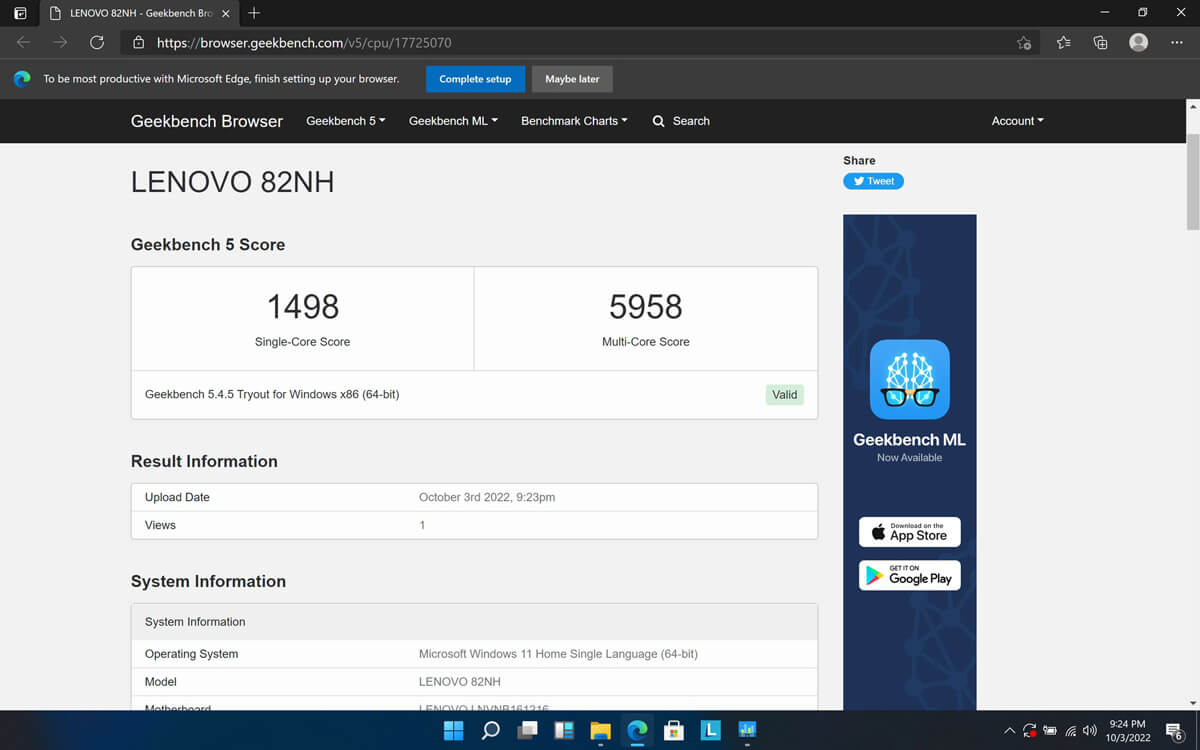Add this page to favorites
The height and width of the screenshot is (750, 1200).
click(1024, 43)
